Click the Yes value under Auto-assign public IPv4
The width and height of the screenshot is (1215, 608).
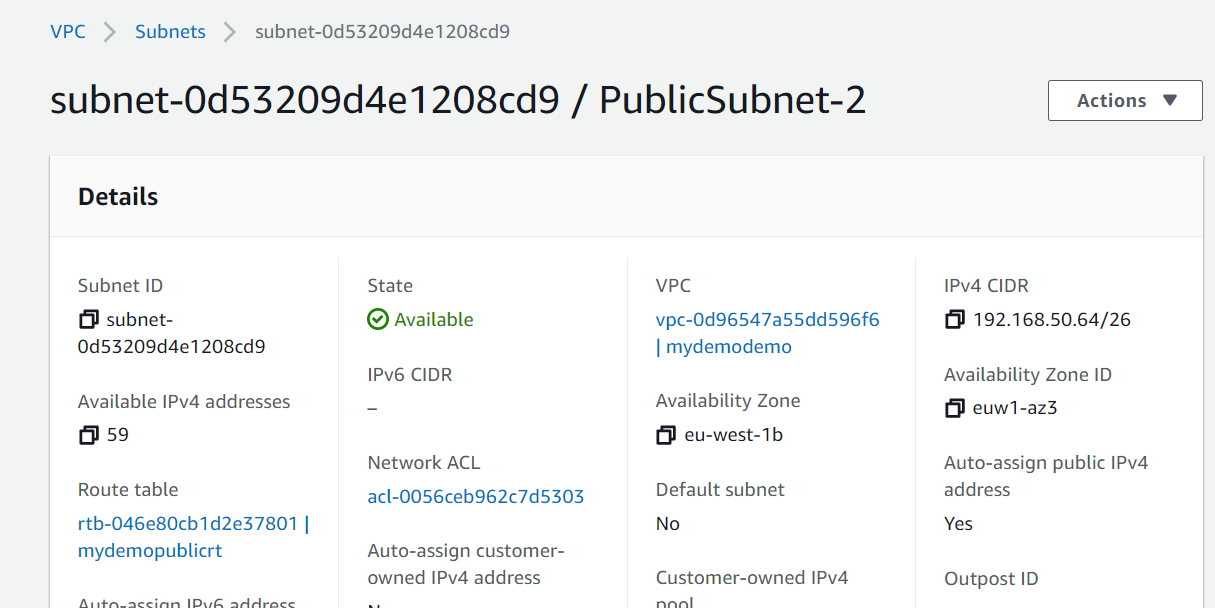[x=958, y=524]
